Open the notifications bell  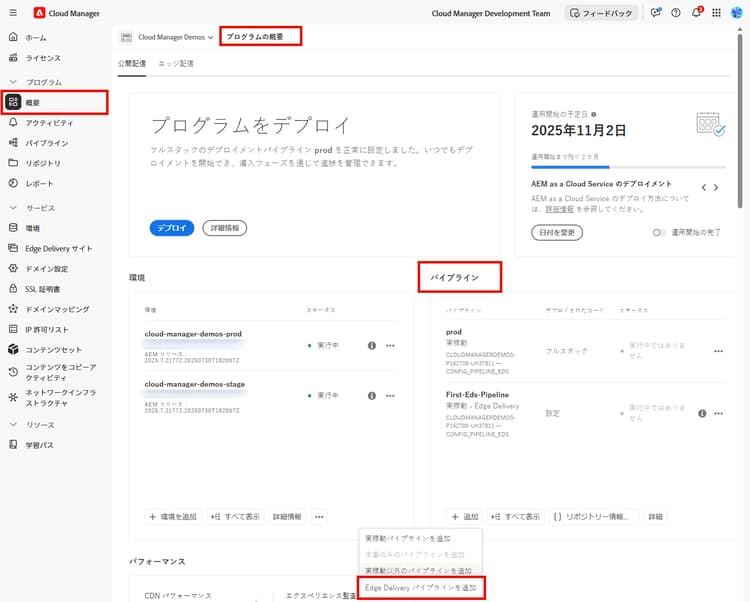coord(696,12)
